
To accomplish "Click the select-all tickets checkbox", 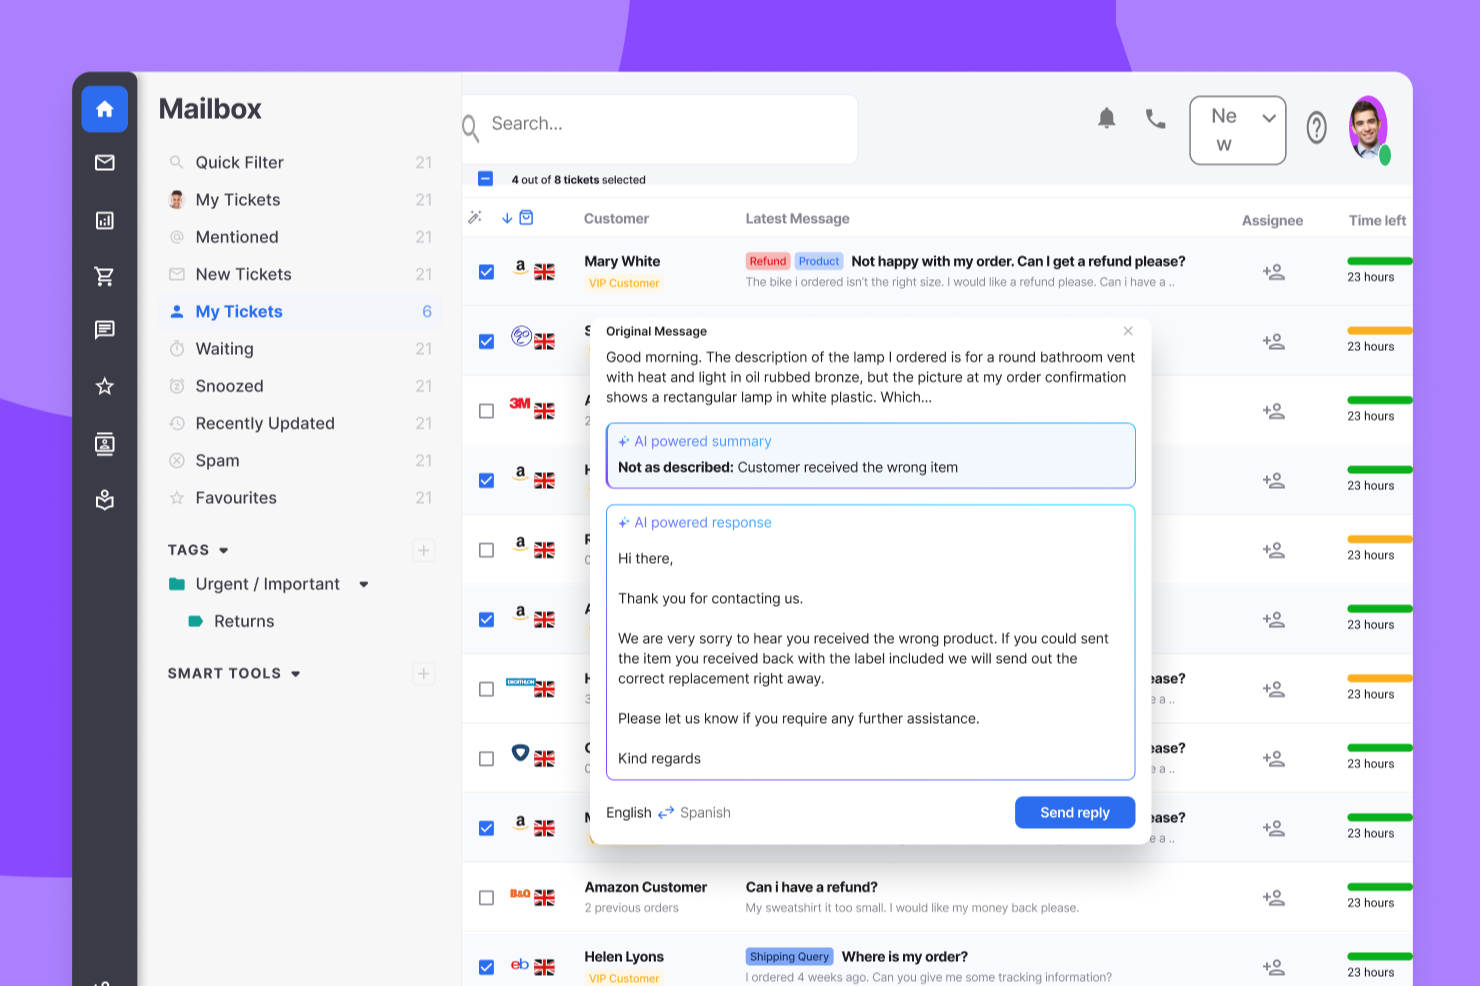I will click(x=486, y=179).
